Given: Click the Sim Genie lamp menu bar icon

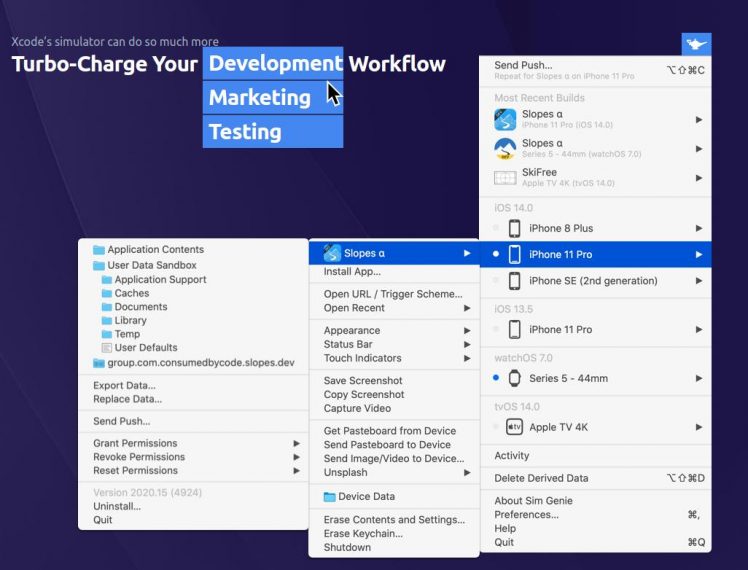Looking at the screenshot, I should pyautogui.click(x=696, y=44).
